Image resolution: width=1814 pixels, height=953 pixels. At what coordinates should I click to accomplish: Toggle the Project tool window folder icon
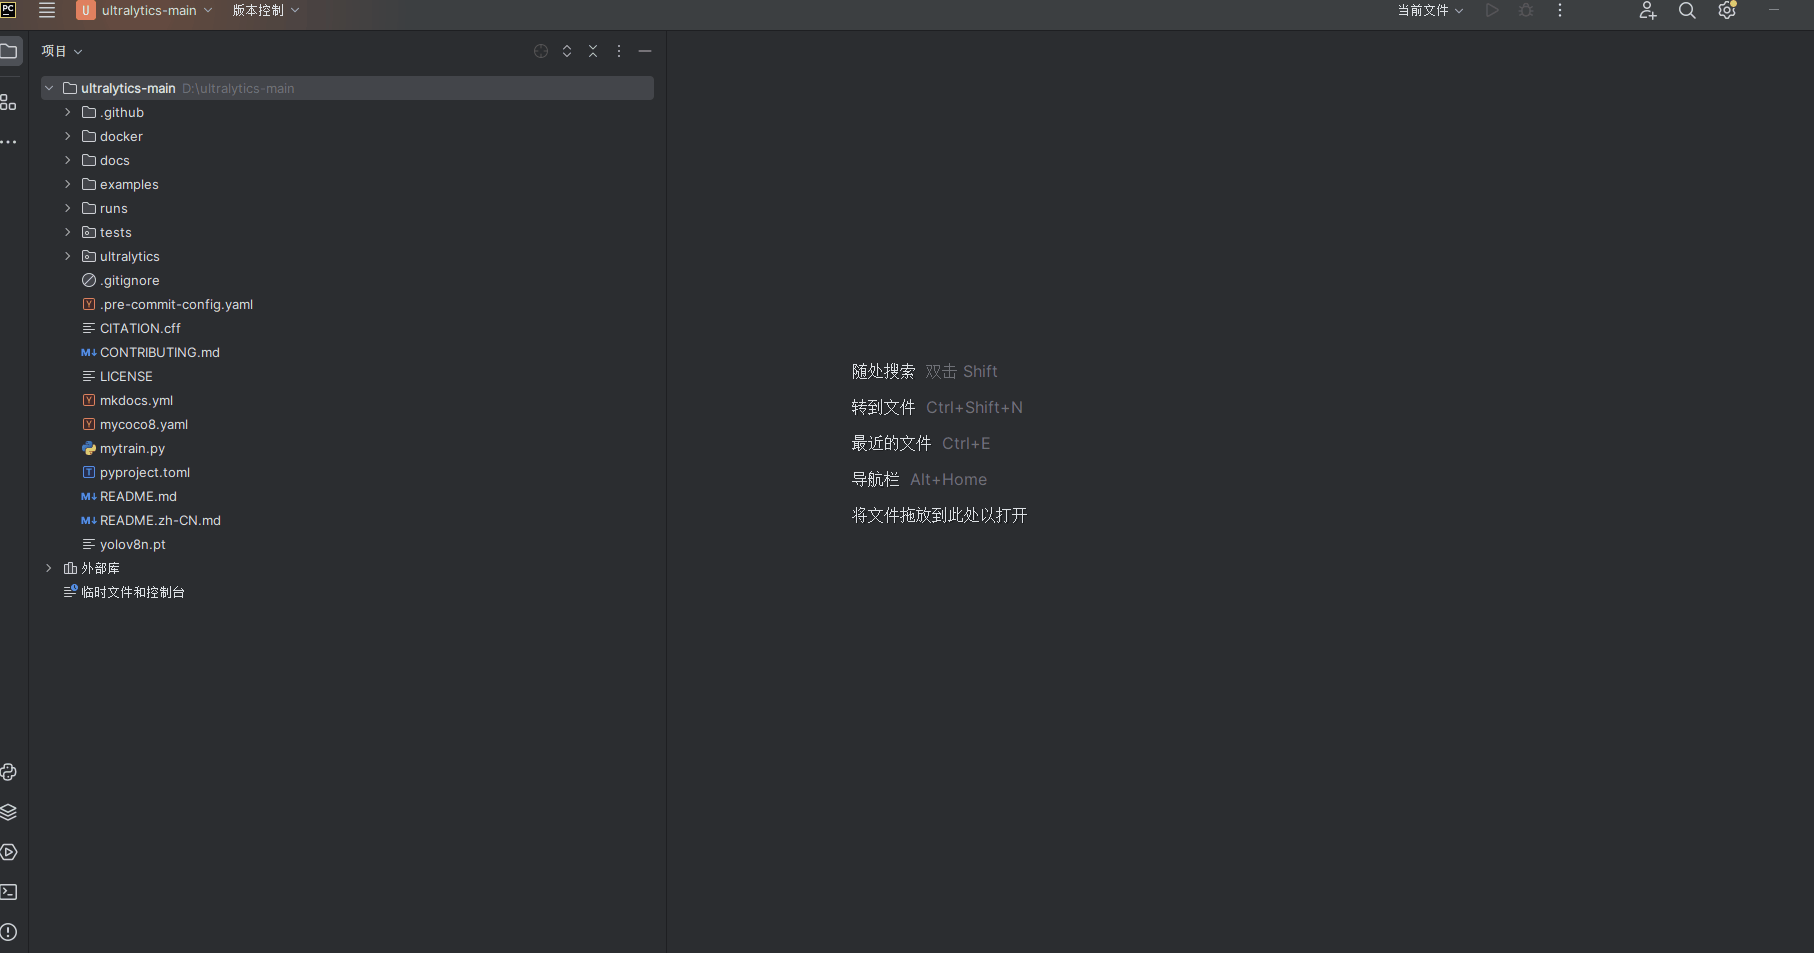[x=9, y=51]
